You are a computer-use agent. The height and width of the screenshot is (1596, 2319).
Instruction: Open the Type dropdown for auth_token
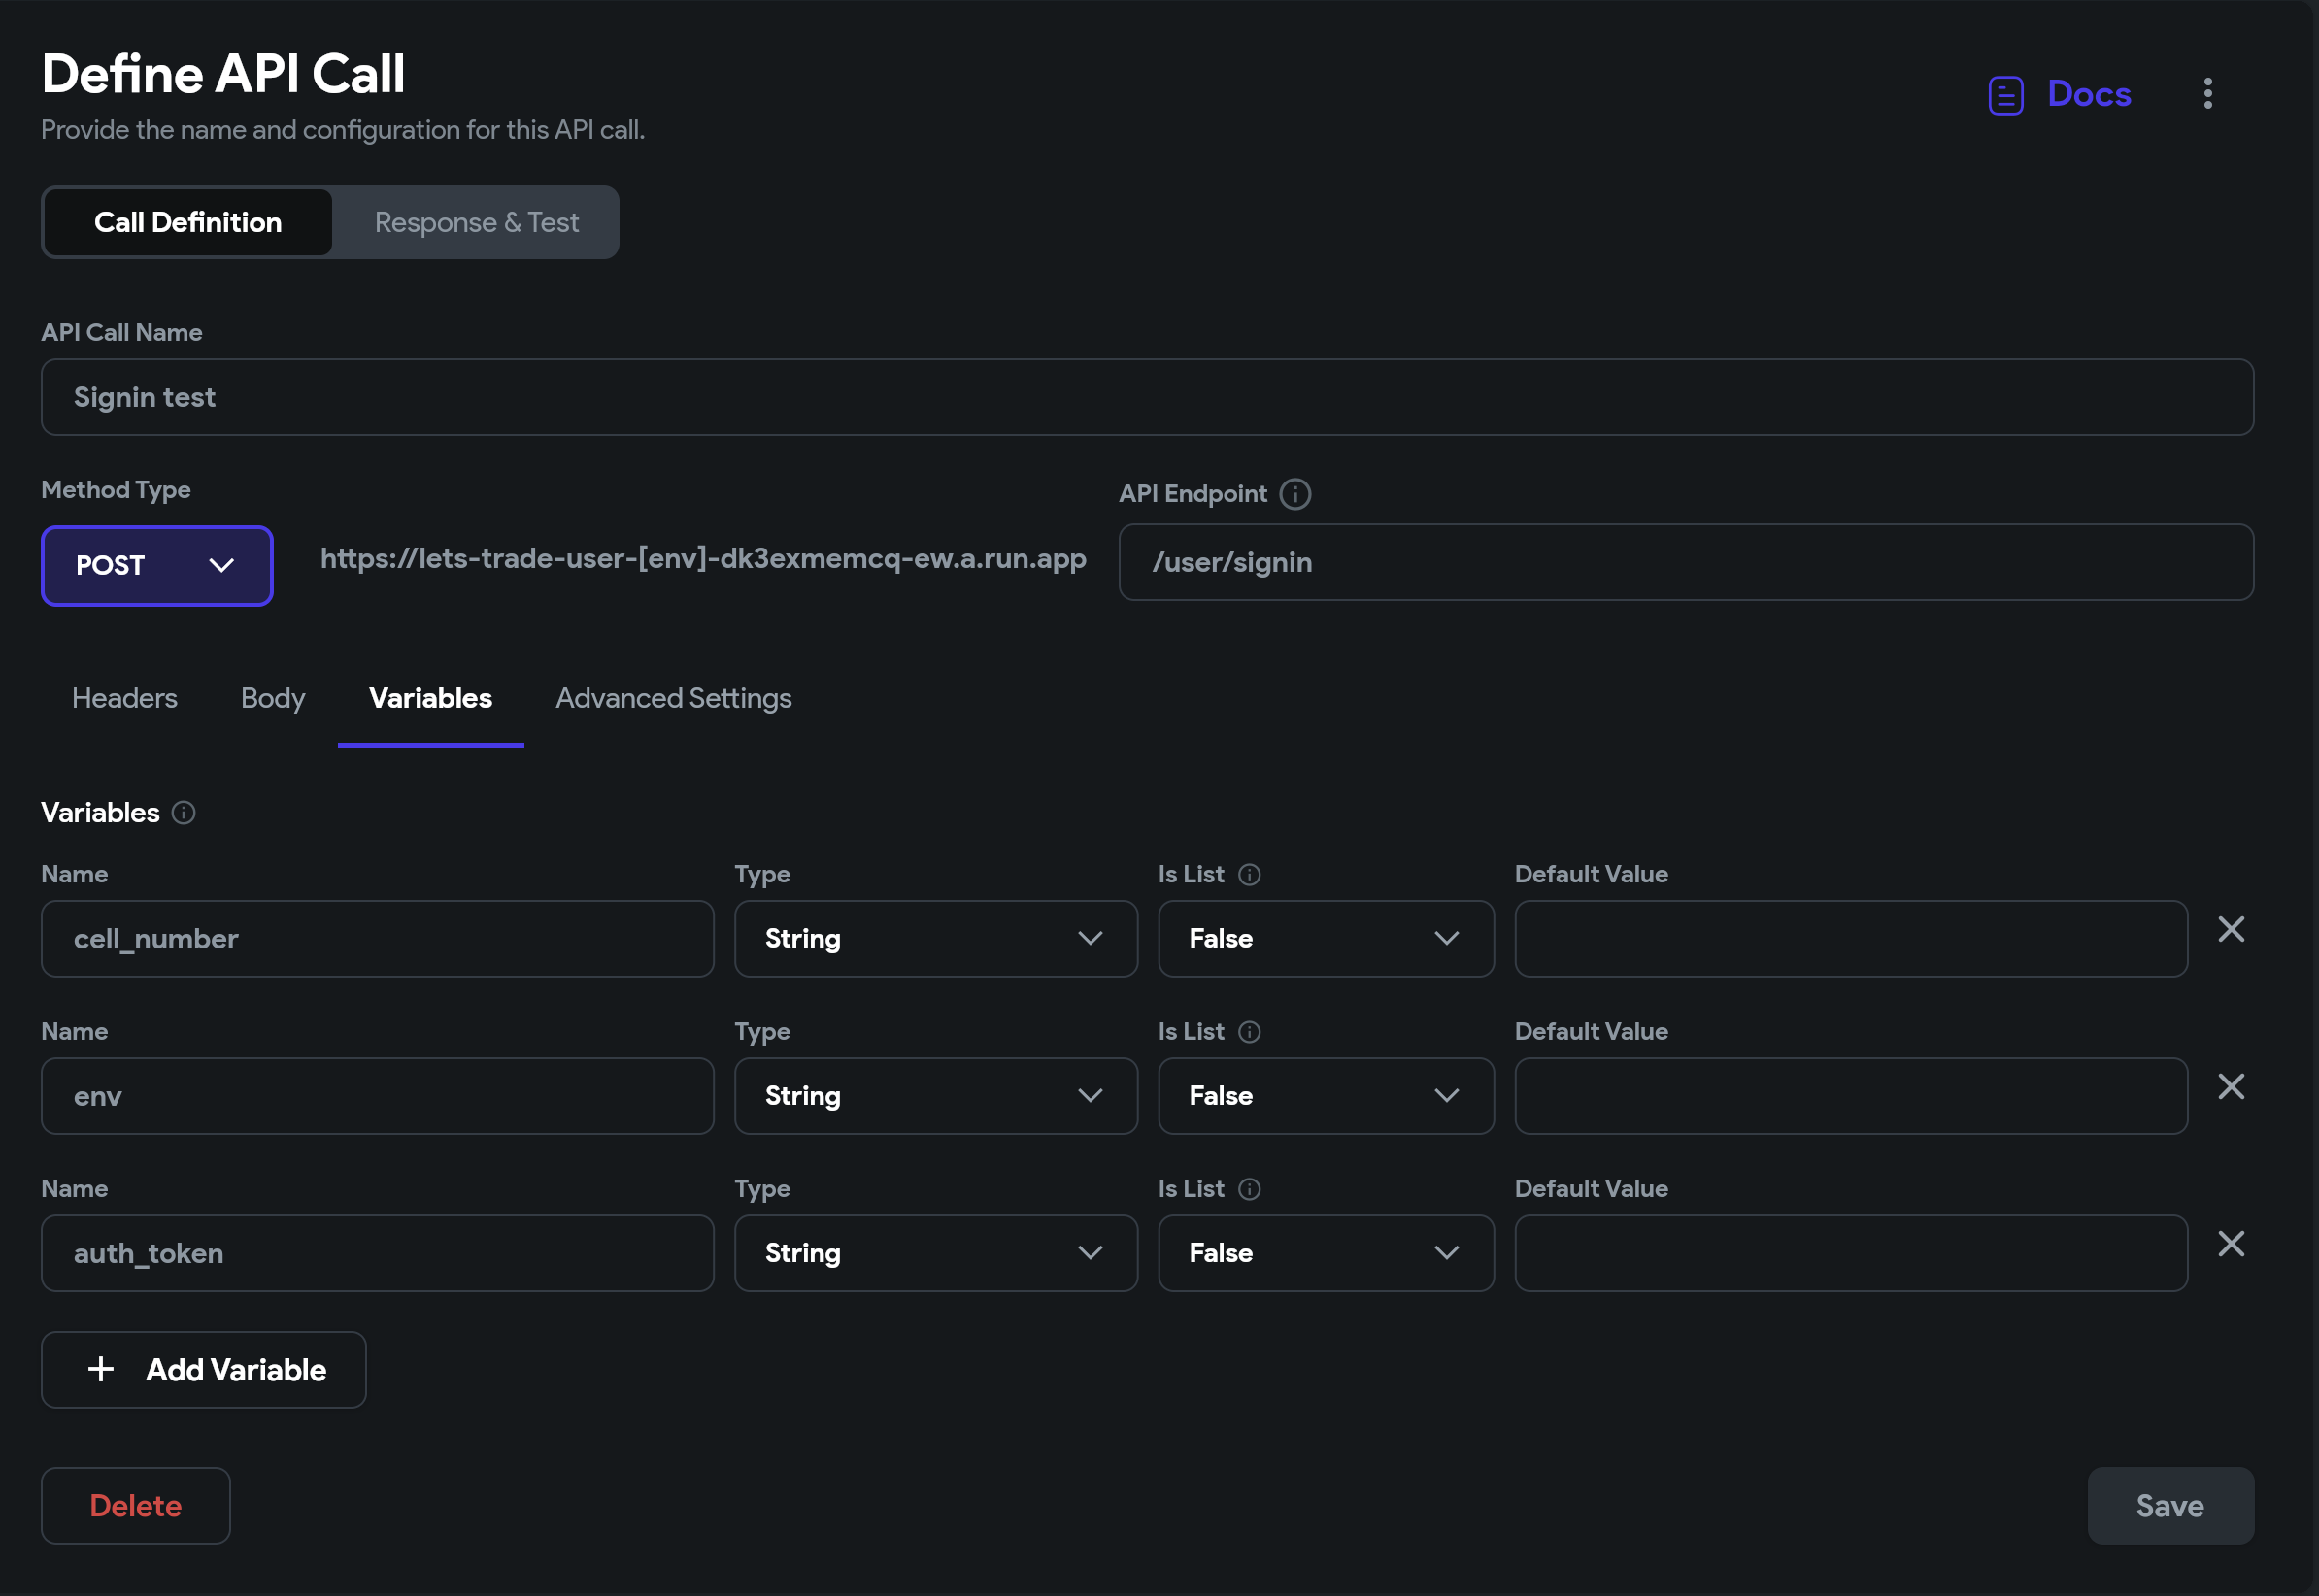coord(935,1252)
